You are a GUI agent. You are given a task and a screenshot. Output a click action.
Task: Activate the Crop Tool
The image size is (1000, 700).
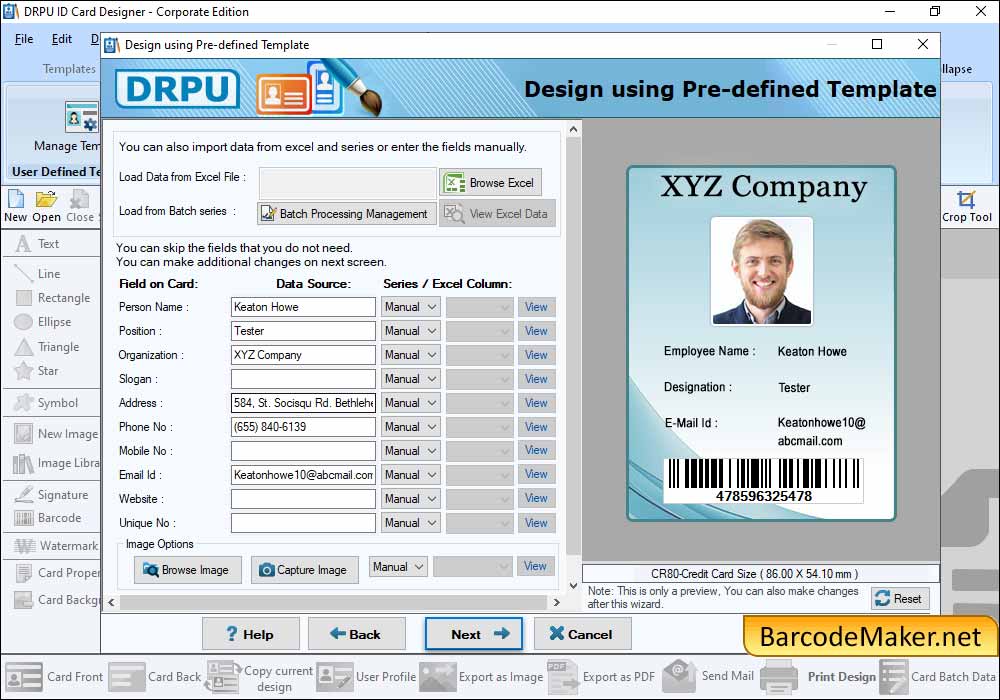[967, 207]
